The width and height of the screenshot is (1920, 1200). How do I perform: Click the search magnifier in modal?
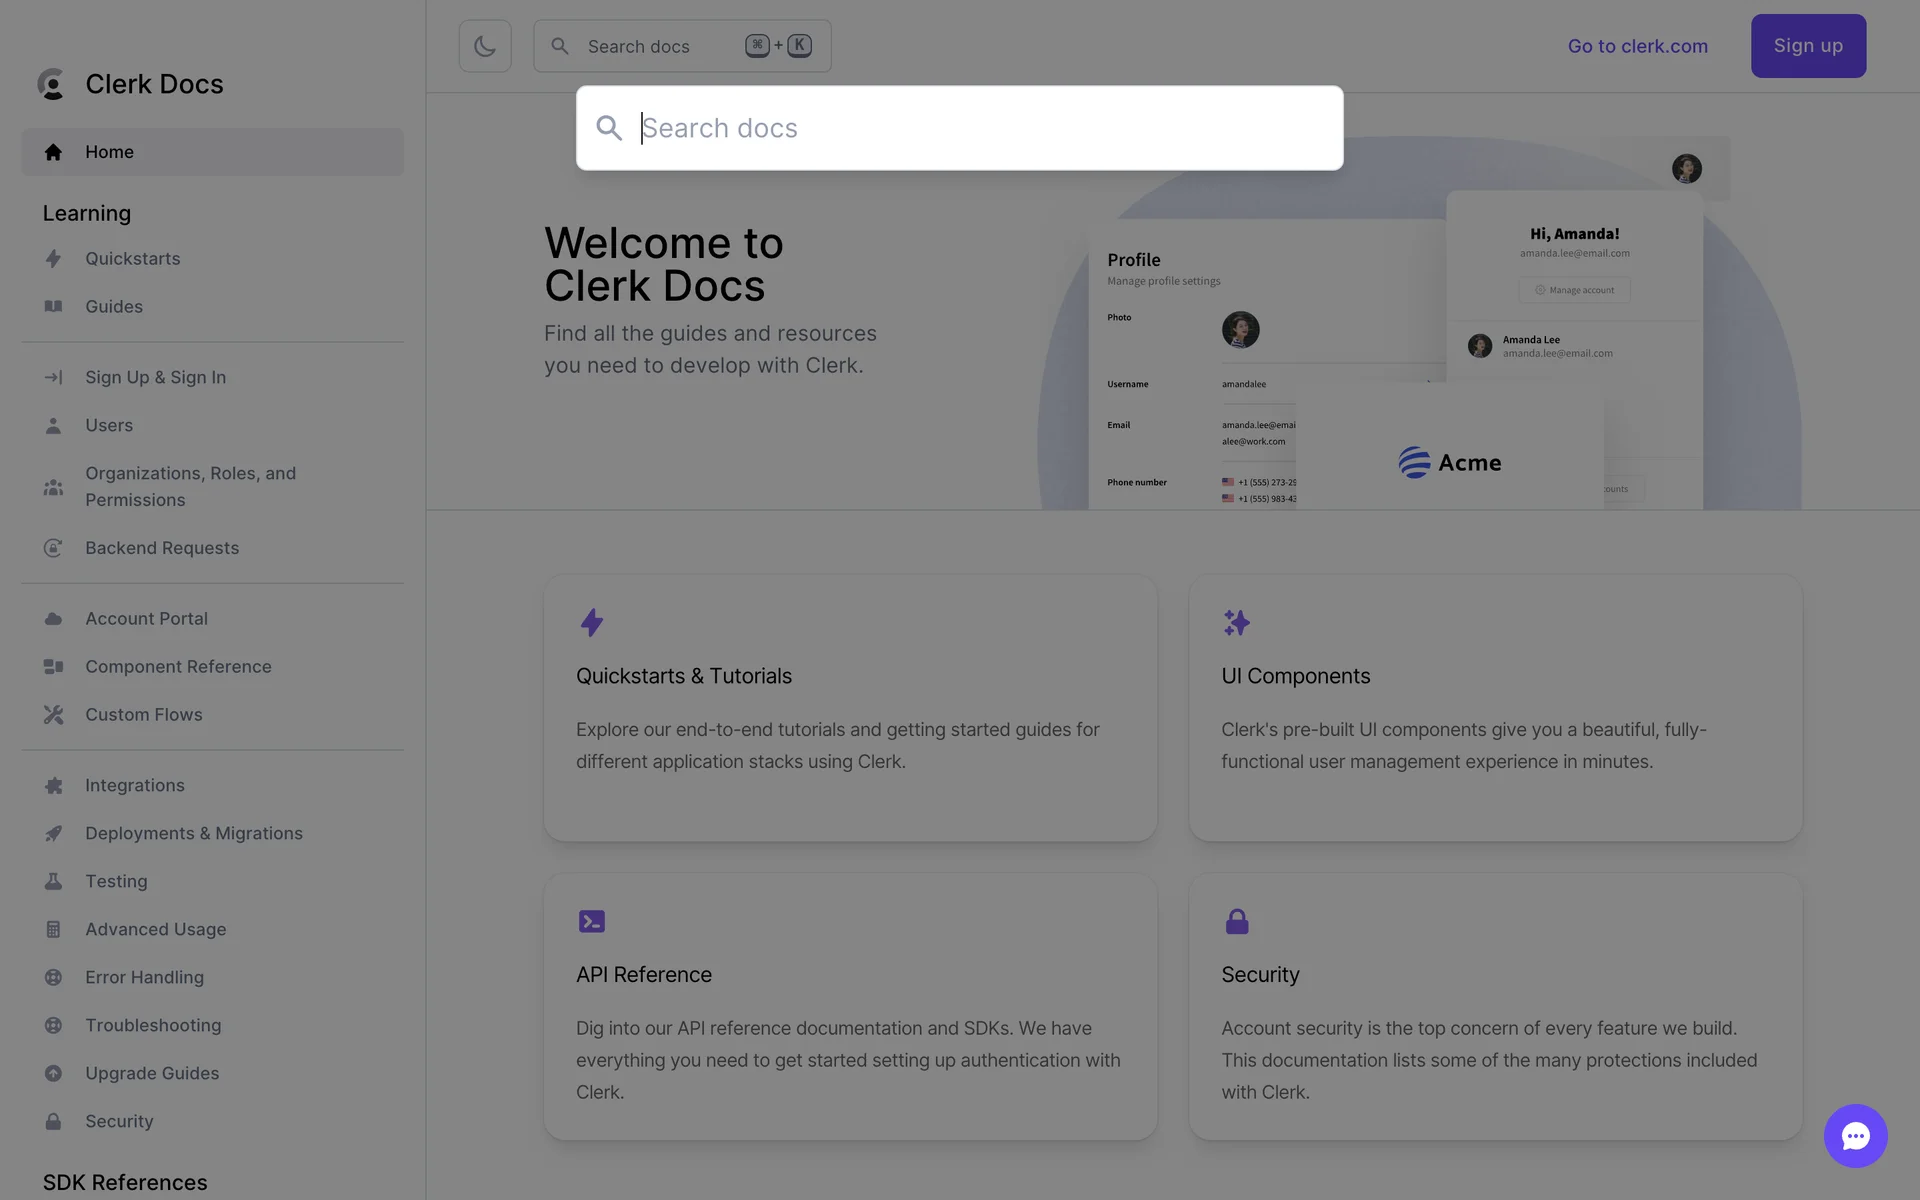(609, 128)
